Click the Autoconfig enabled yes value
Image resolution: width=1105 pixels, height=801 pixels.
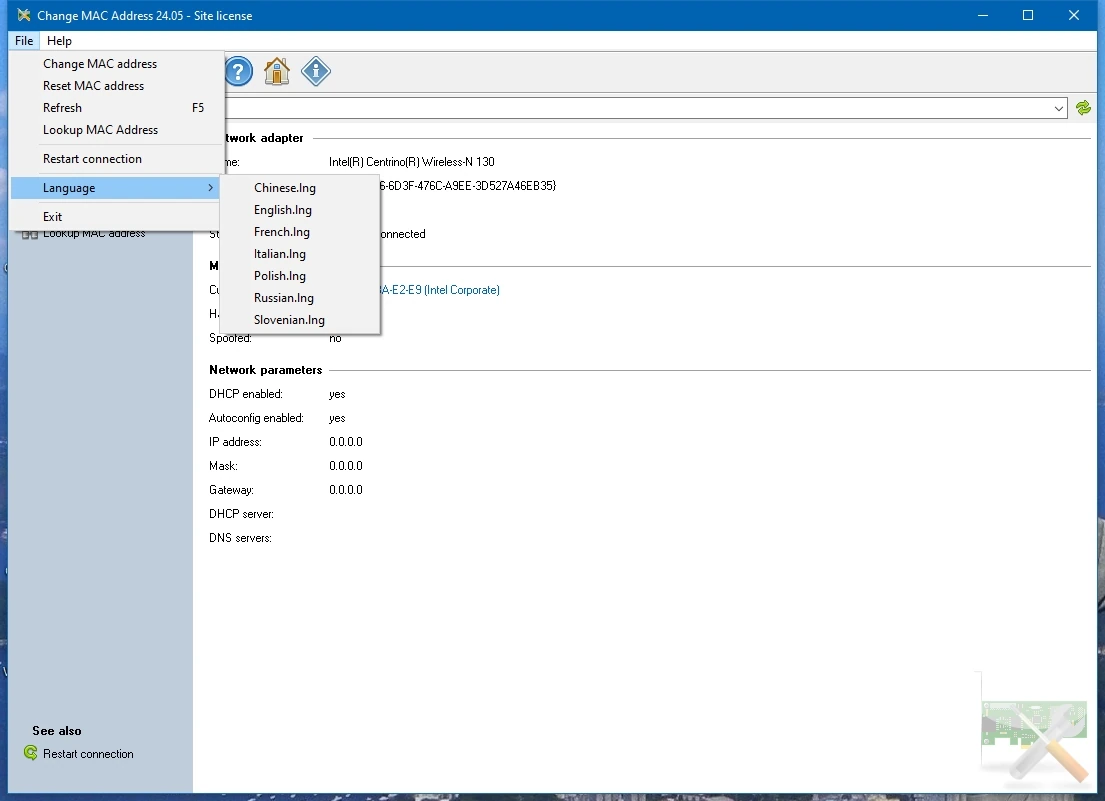click(x=337, y=418)
